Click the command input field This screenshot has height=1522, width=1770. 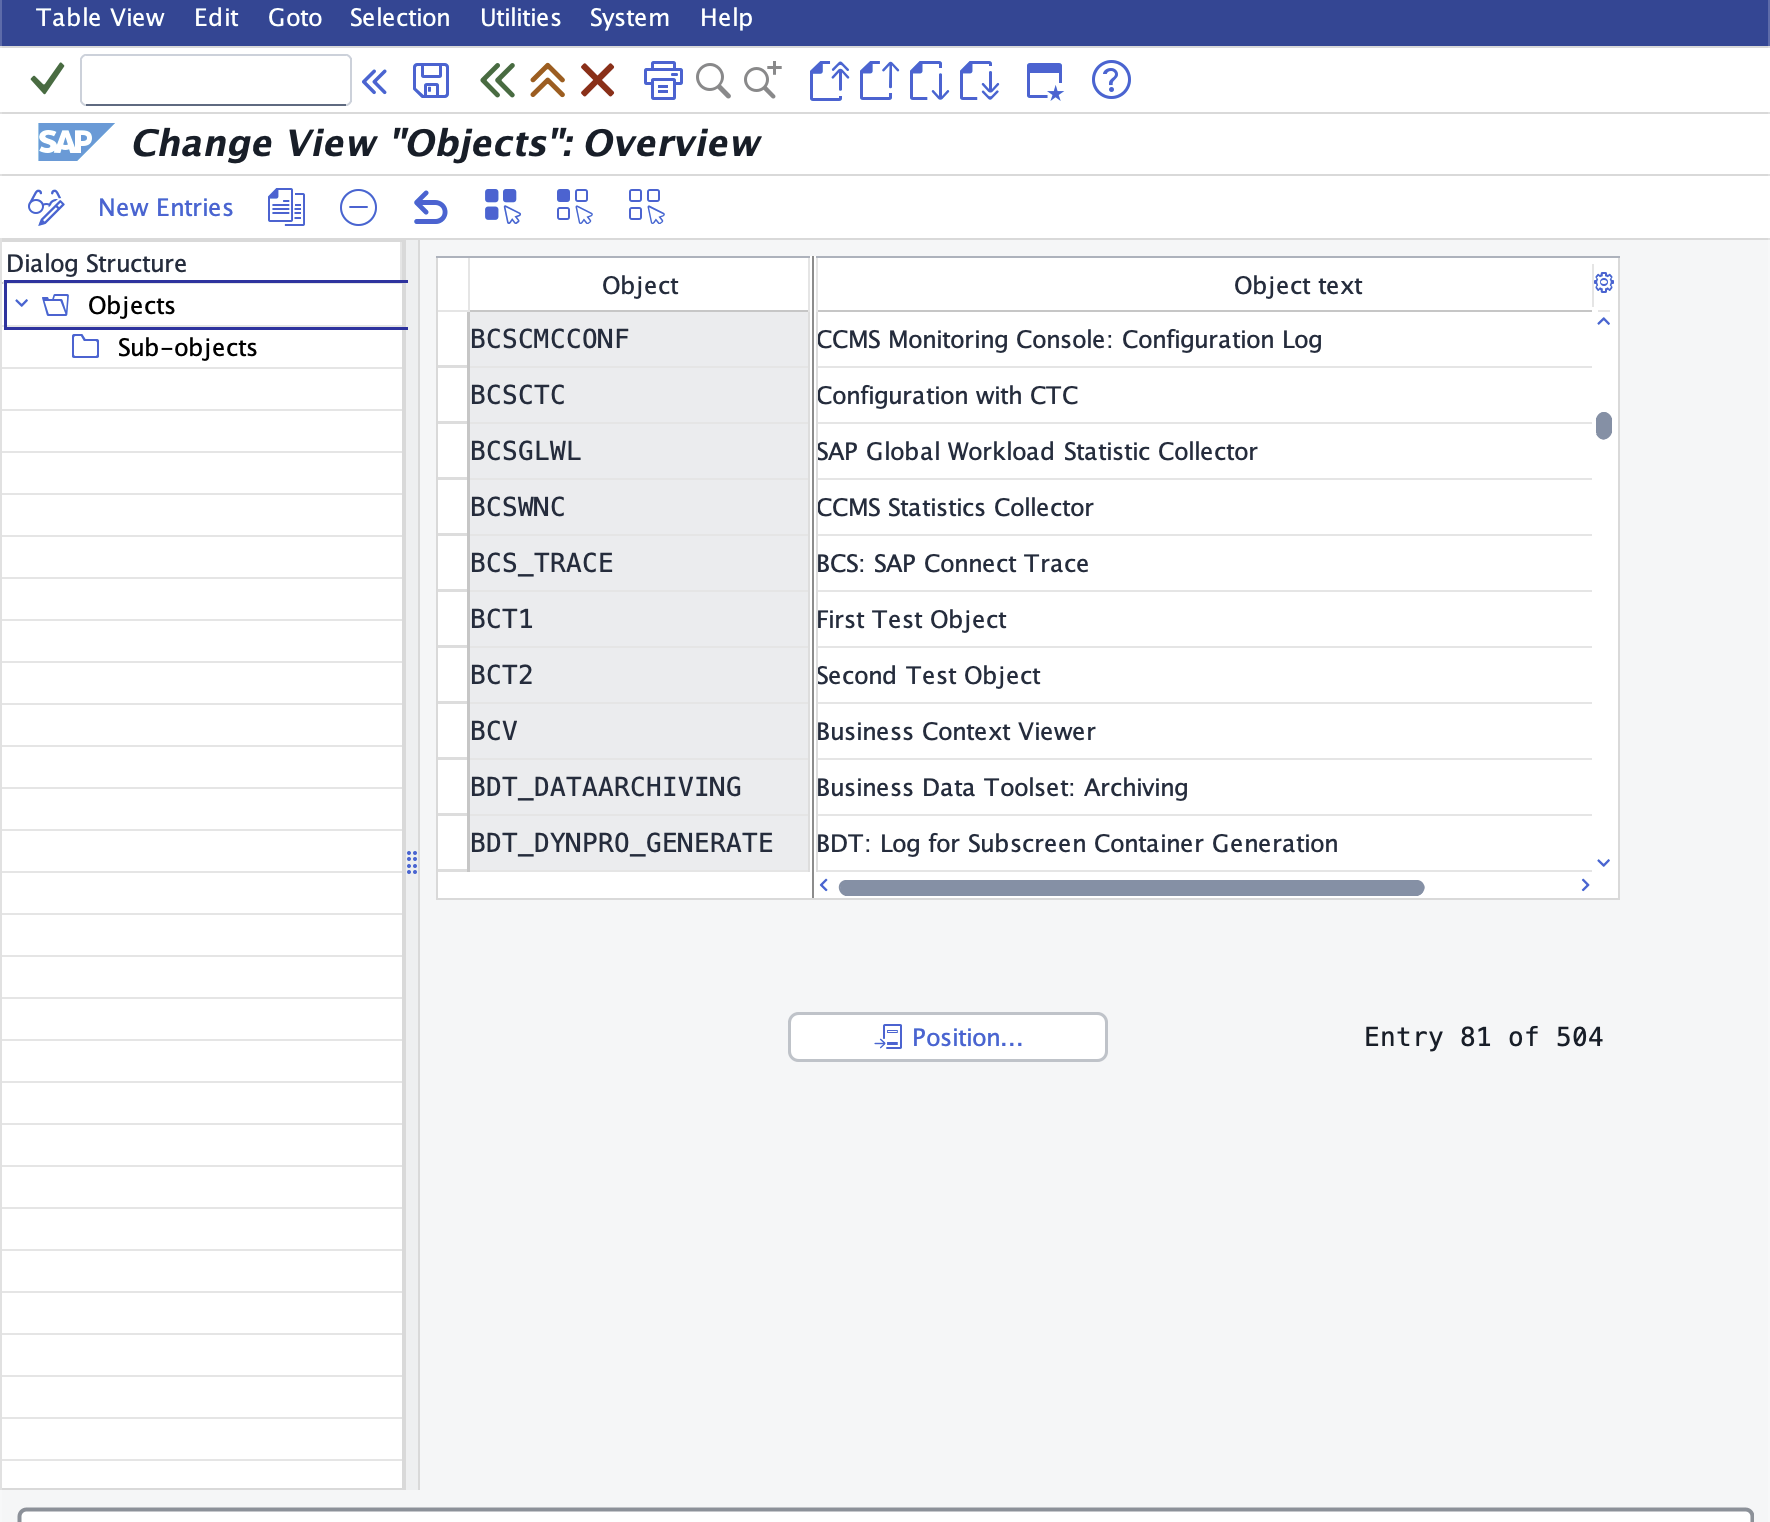pyautogui.click(x=216, y=80)
